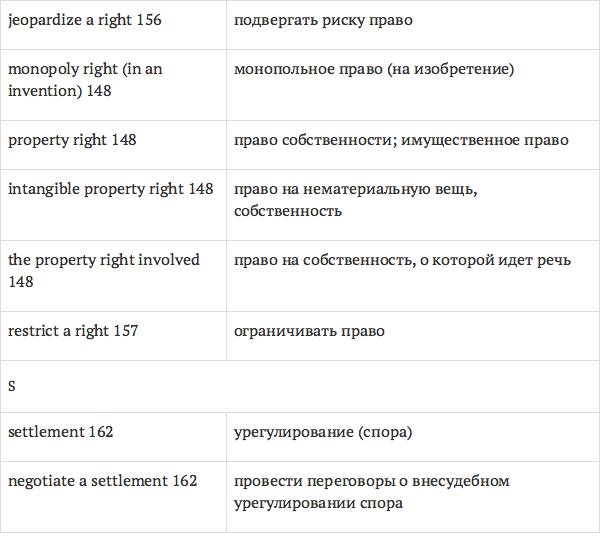
Task: Click 'право на нематериальную вещь' translation
Action: (355, 189)
